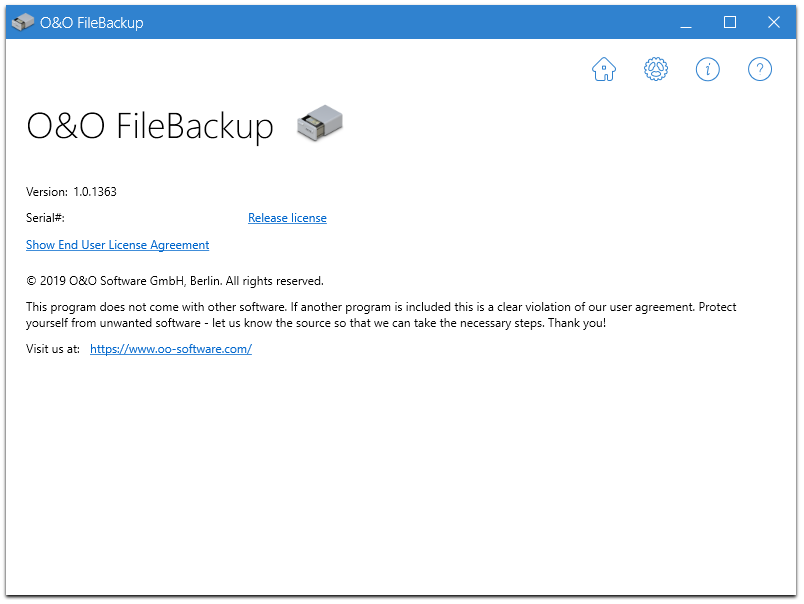Click the 'Visit us at:' label
The width and height of the screenshot is (804, 604).
tap(53, 349)
